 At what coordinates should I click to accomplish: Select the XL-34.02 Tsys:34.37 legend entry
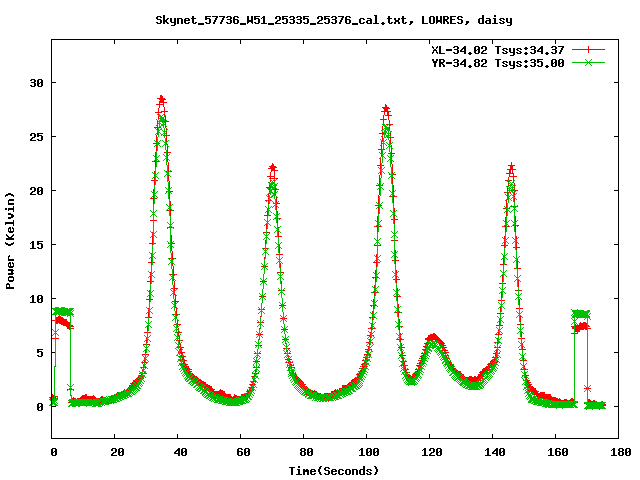(498, 50)
